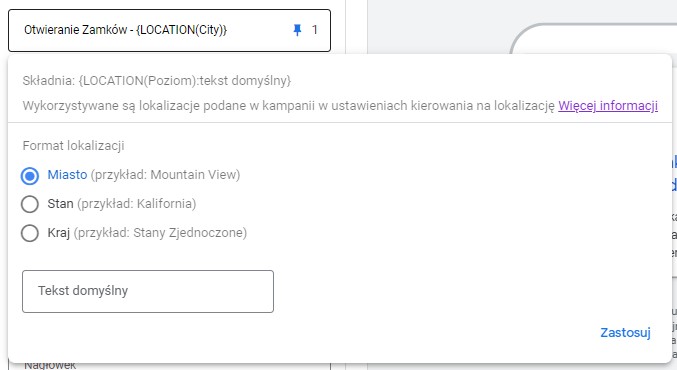Image resolution: width=677 pixels, height=370 pixels.
Task: Apply settings with Zastosuj button
Action: [x=625, y=332]
